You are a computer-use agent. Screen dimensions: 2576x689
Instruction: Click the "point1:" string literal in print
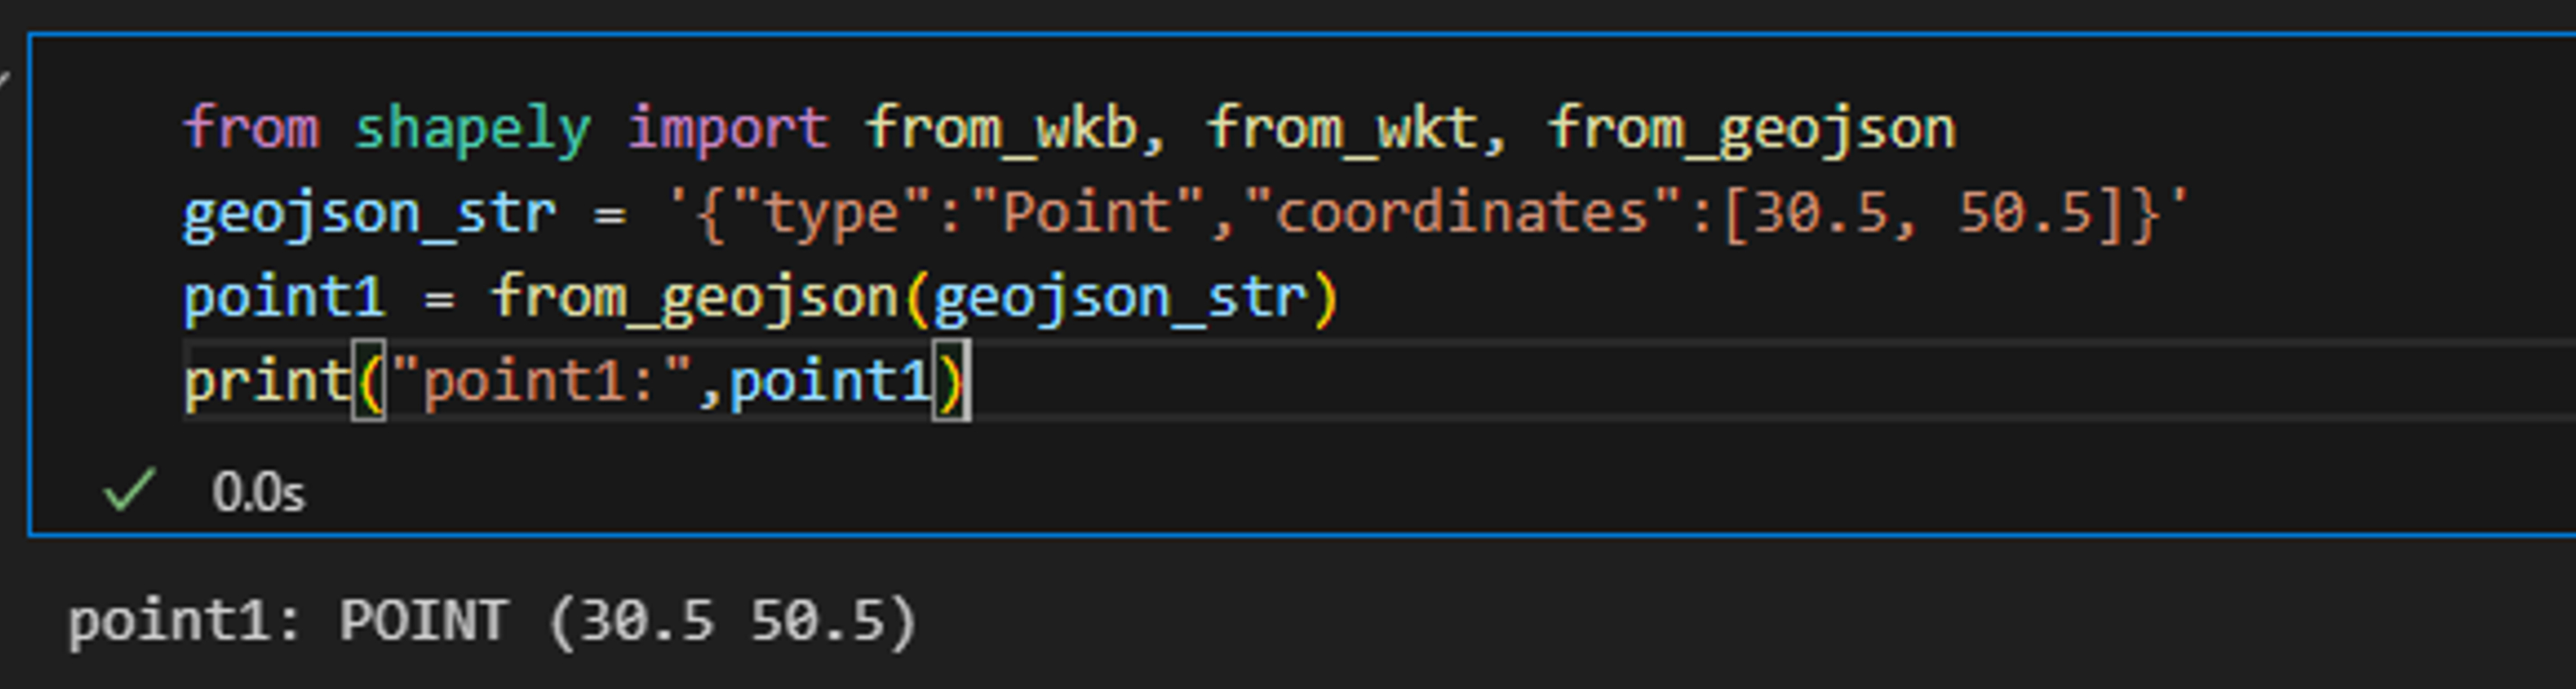[x=541, y=382]
